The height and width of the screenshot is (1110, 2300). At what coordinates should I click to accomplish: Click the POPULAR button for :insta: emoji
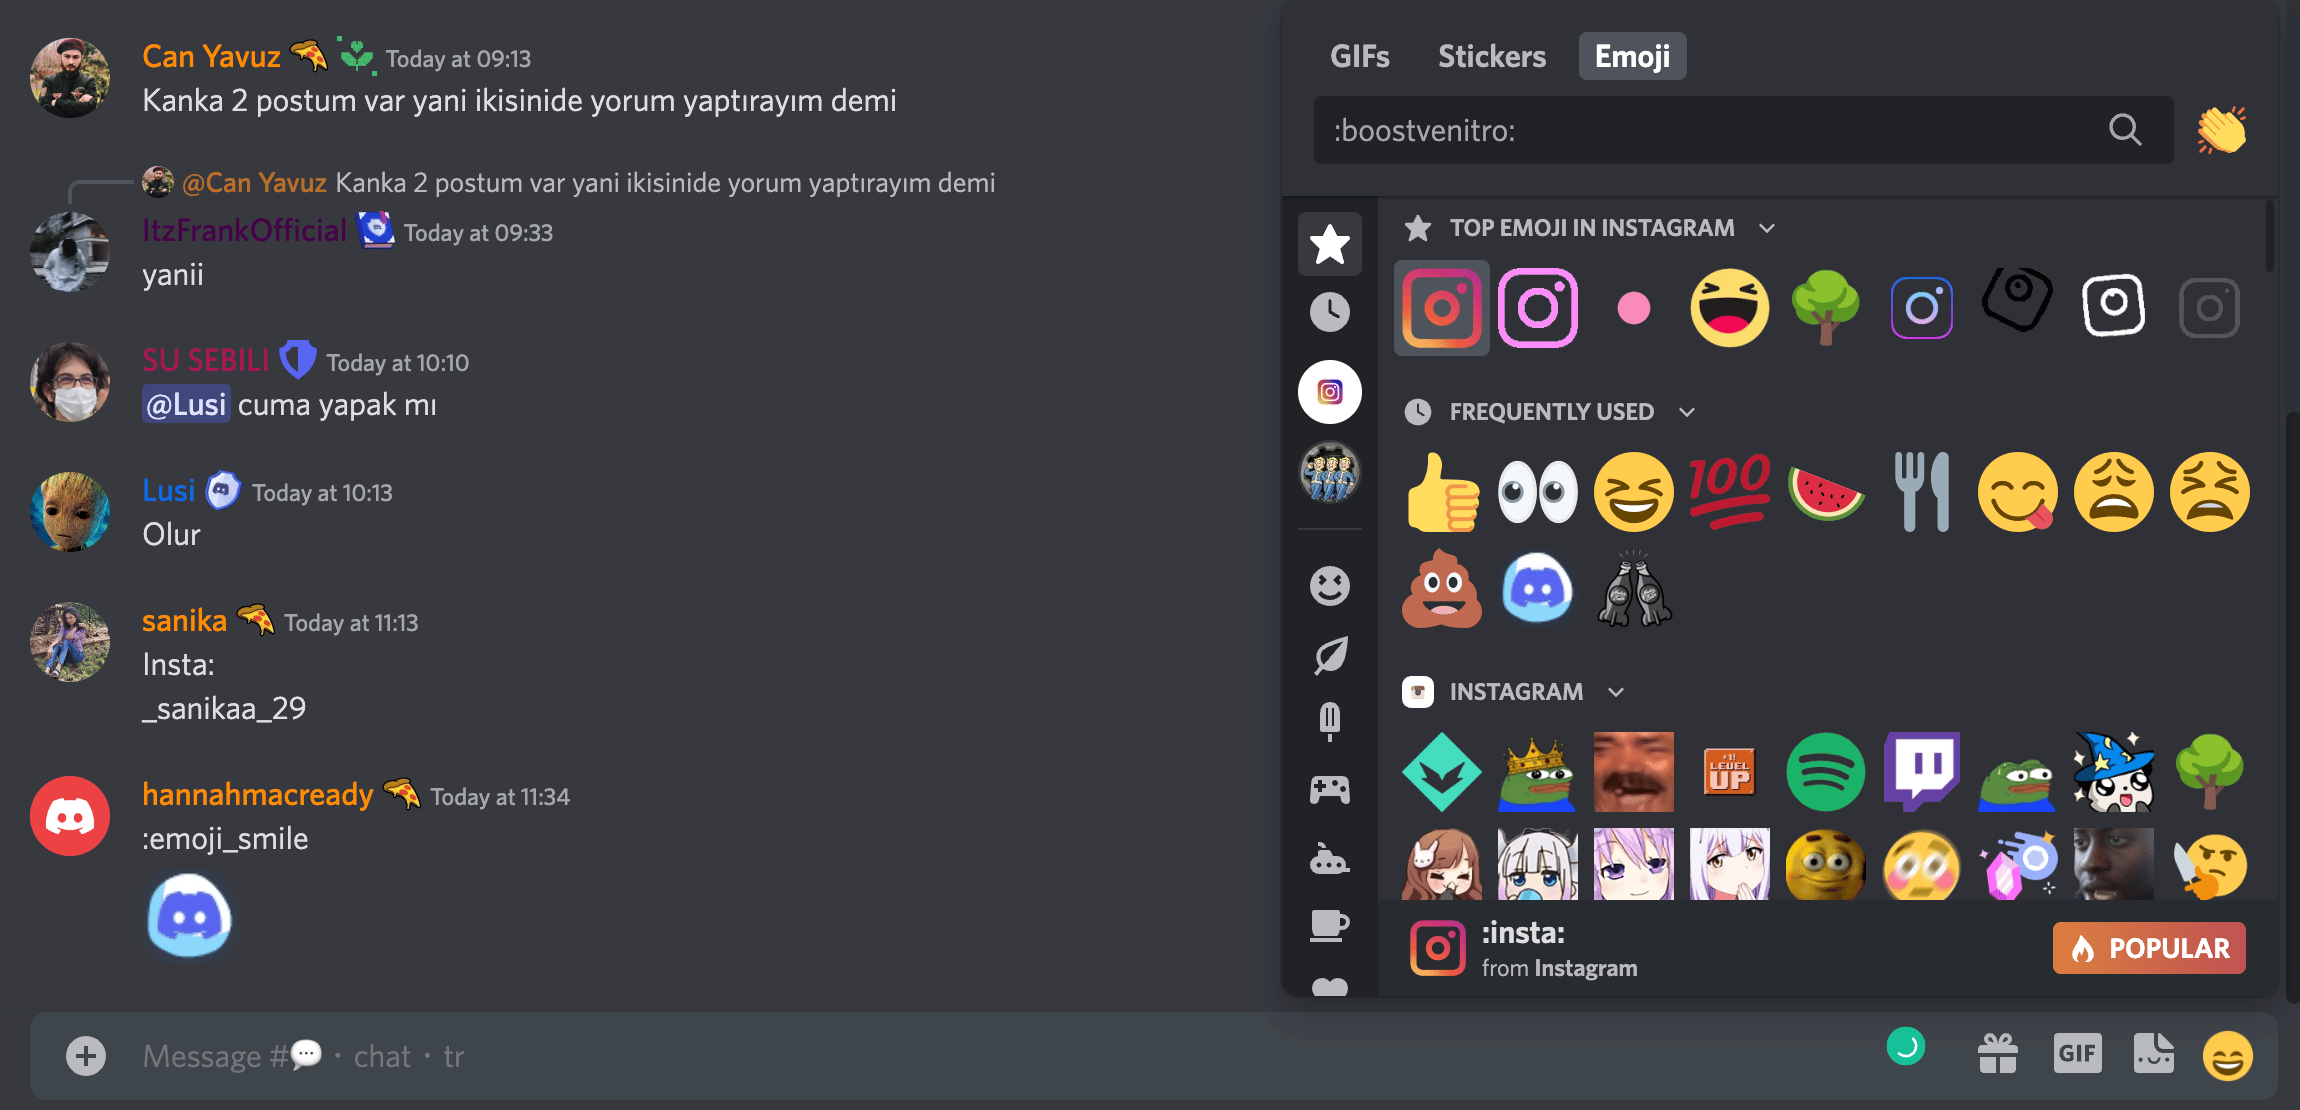point(2147,944)
